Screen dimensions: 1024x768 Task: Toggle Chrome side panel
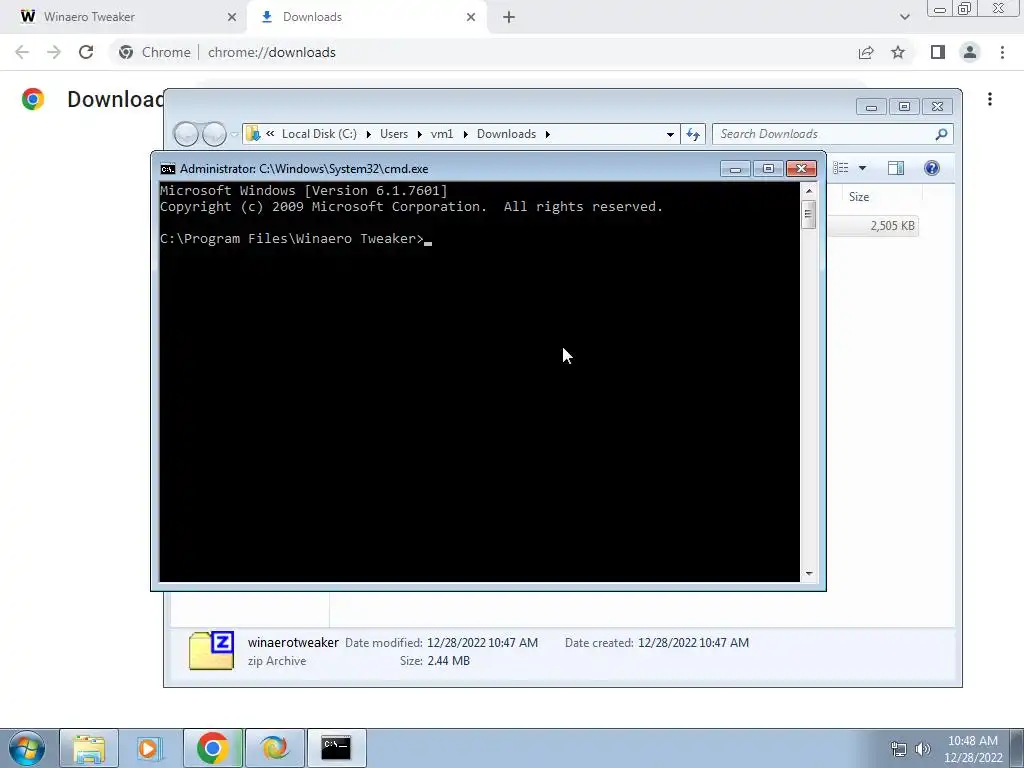pyautogui.click(x=938, y=52)
